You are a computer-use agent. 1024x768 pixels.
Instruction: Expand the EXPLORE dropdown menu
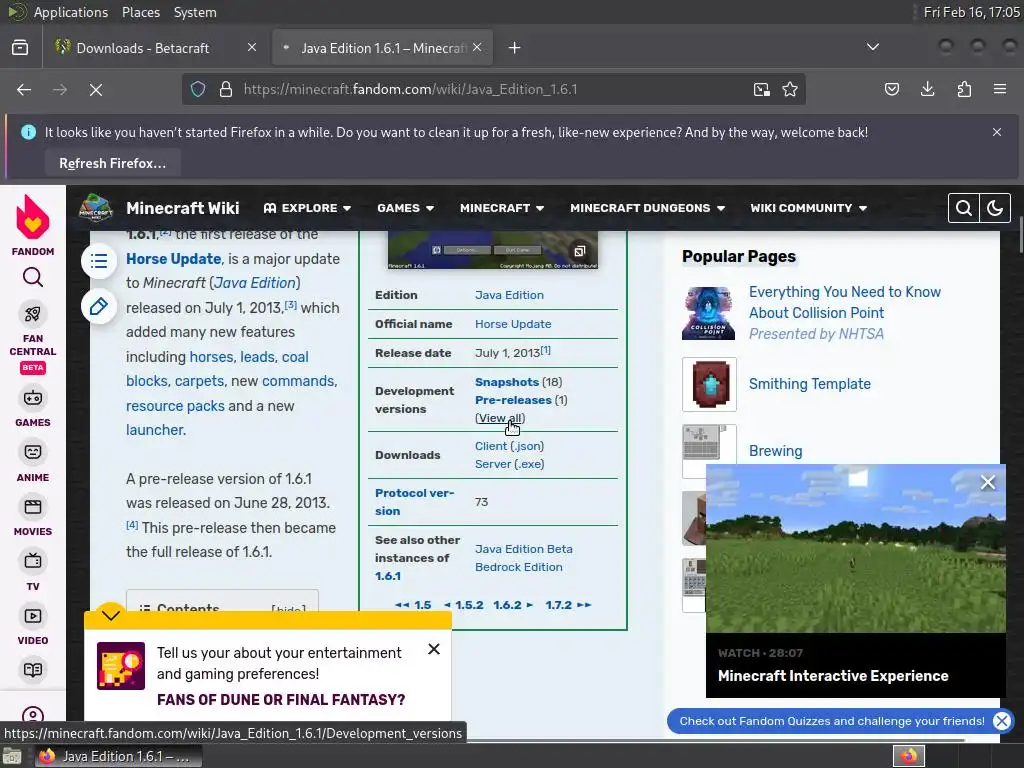tap(307, 208)
